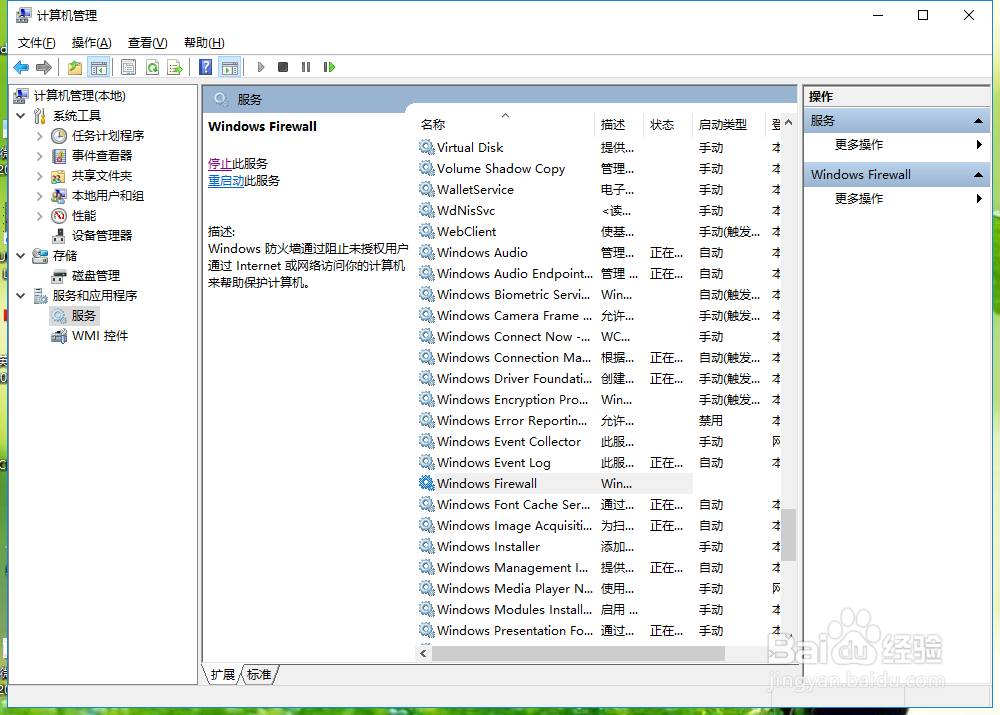The width and height of the screenshot is (1000, 715).
Task: Collapse the 存储 tree node
Action: 21,256
